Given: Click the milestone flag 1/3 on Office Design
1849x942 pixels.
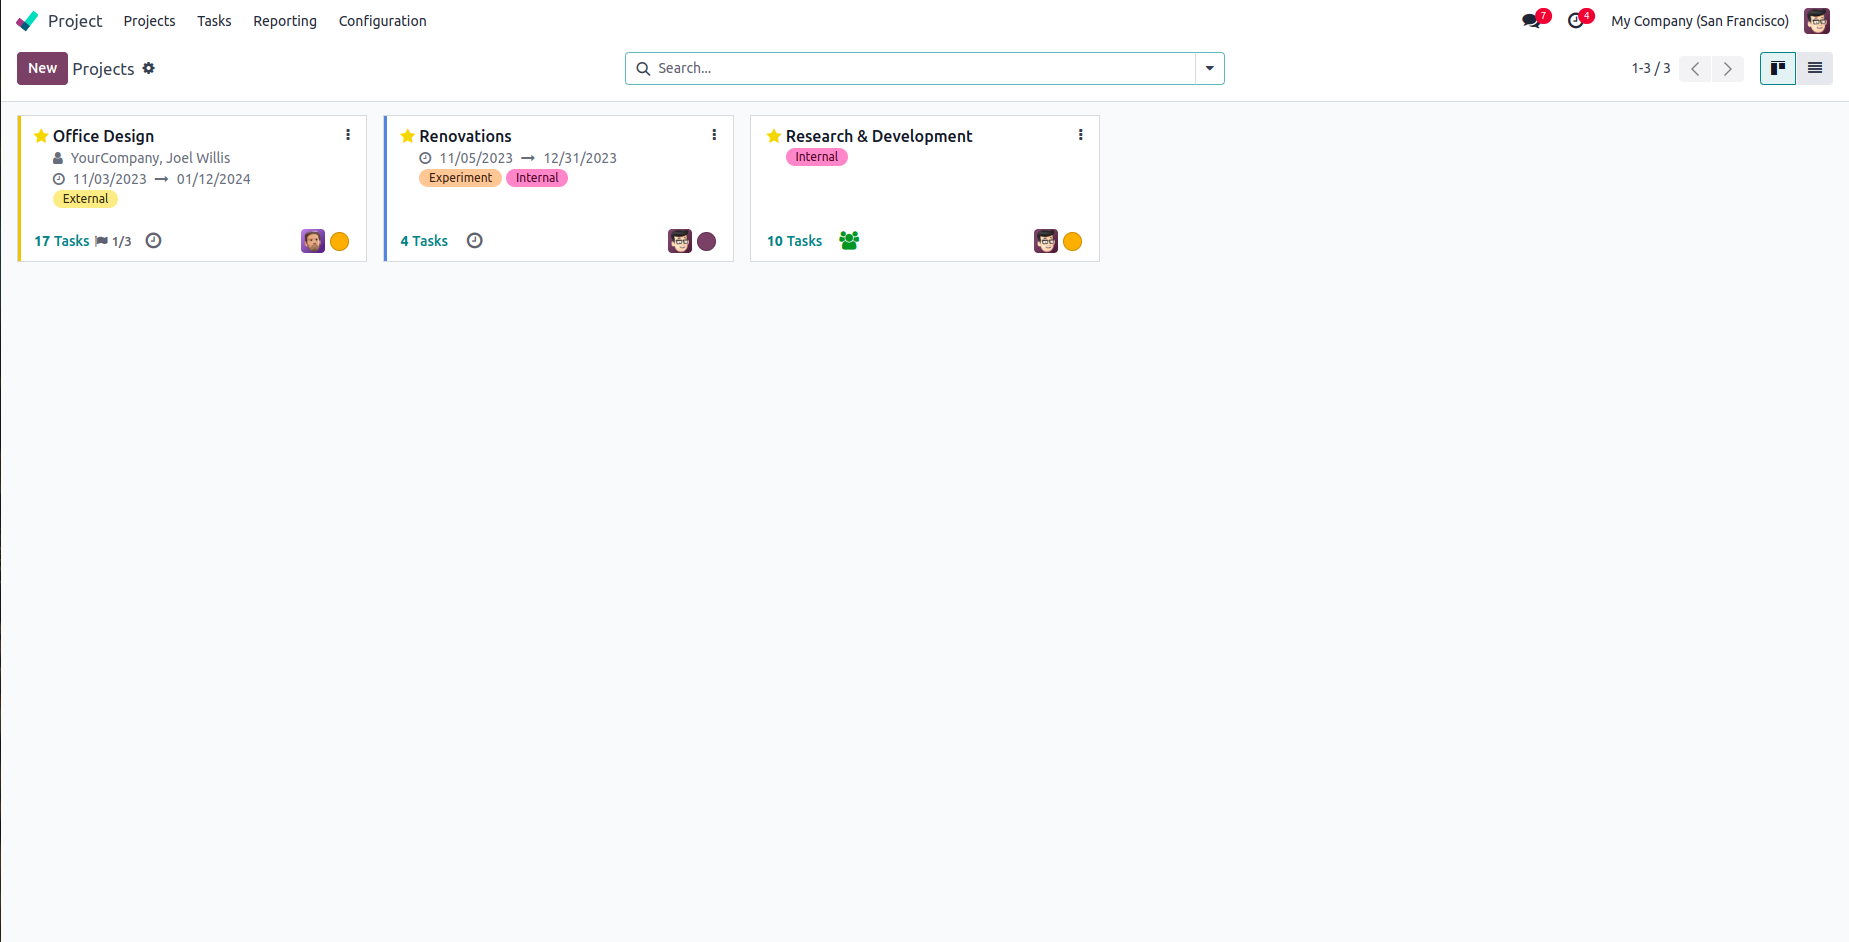Looking at the screenshot, I should [x=113, y=241].
